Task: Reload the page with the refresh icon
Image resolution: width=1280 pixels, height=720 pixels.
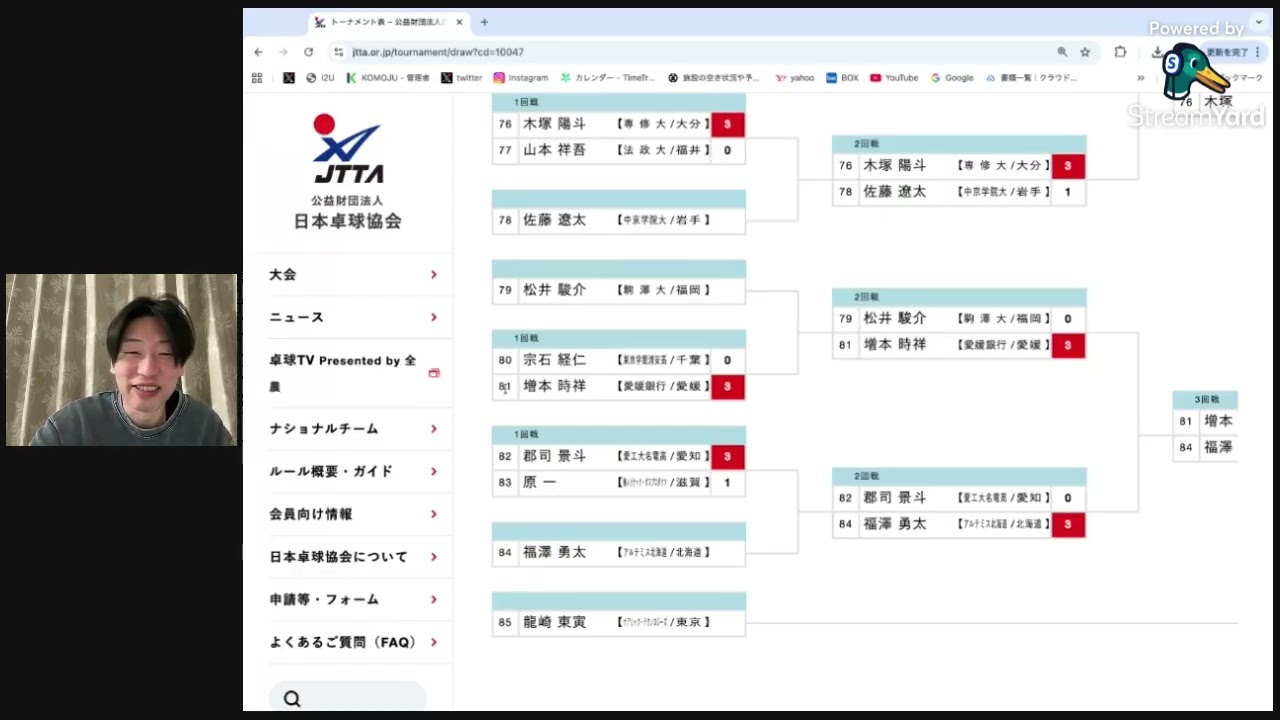Action: coord(308,52)
